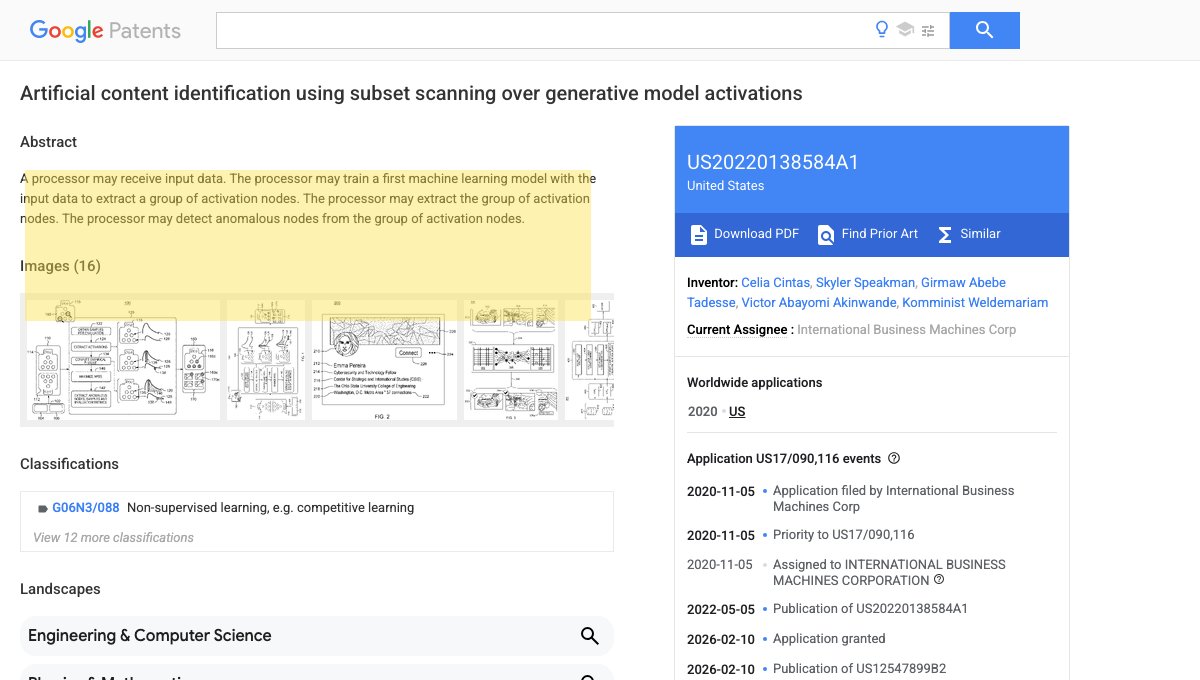Open Download PDF link
The image size is (1200, 680).
point(756,234)
